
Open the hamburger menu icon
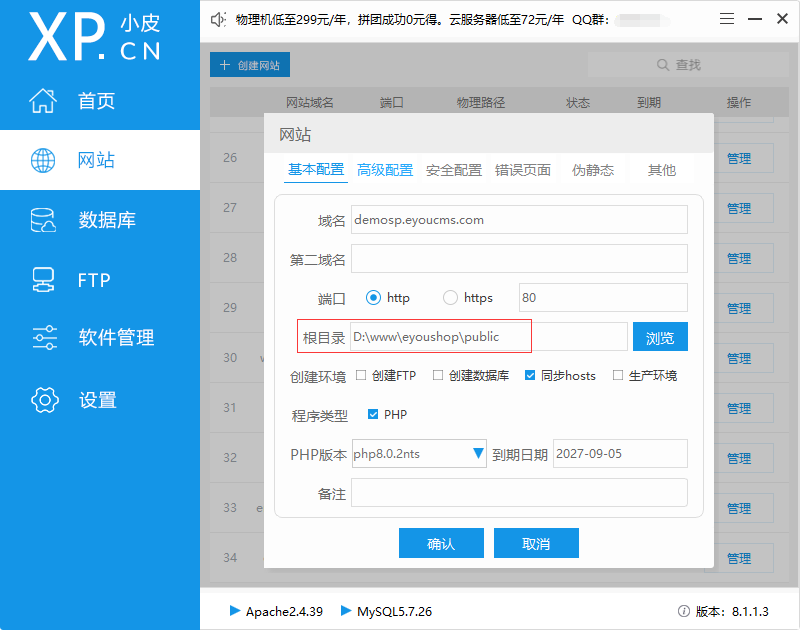727,19
